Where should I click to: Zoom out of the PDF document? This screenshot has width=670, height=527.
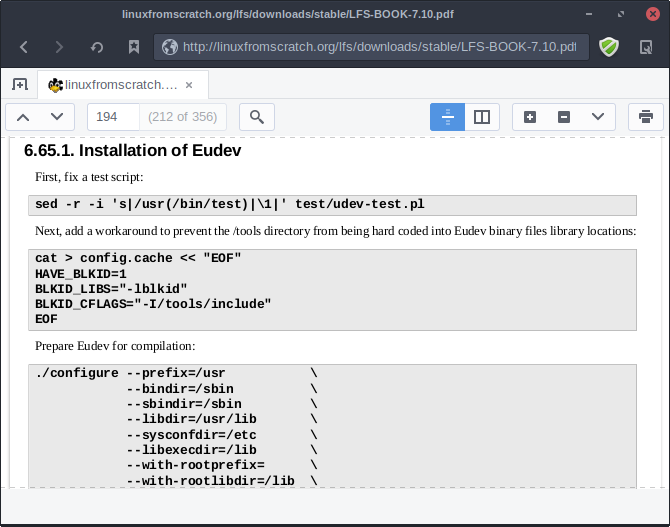pyautogui.click(x=563, y=117)
